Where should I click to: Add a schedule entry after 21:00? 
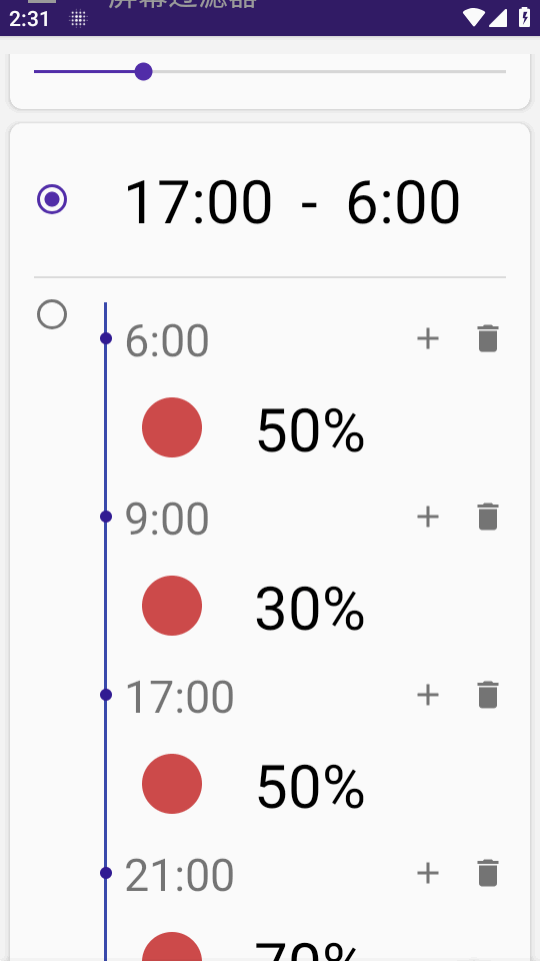[428, 873]
